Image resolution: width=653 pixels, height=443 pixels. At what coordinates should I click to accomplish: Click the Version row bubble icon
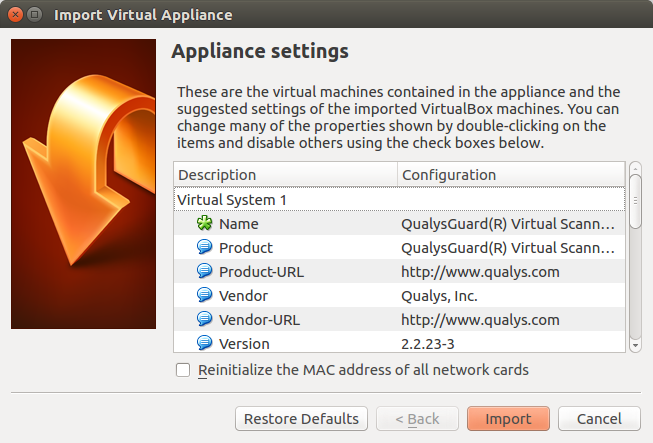point(204,343)
